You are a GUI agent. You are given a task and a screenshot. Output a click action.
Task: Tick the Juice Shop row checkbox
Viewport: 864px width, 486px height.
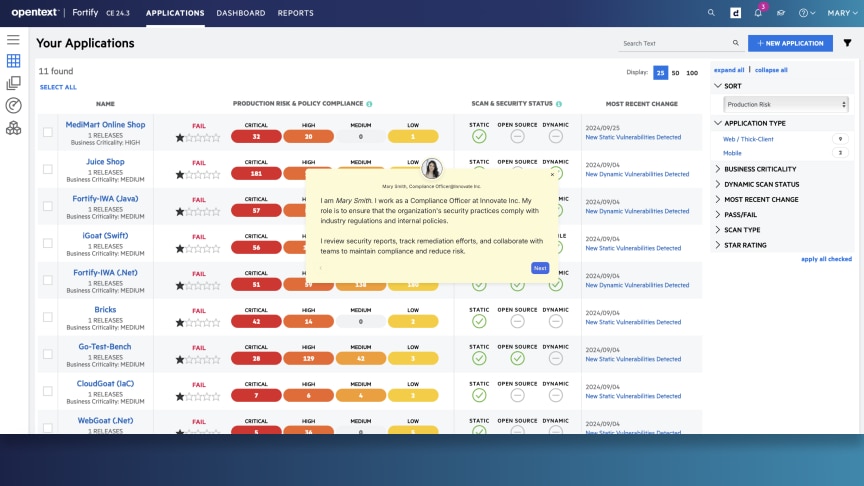pos(48,169)
